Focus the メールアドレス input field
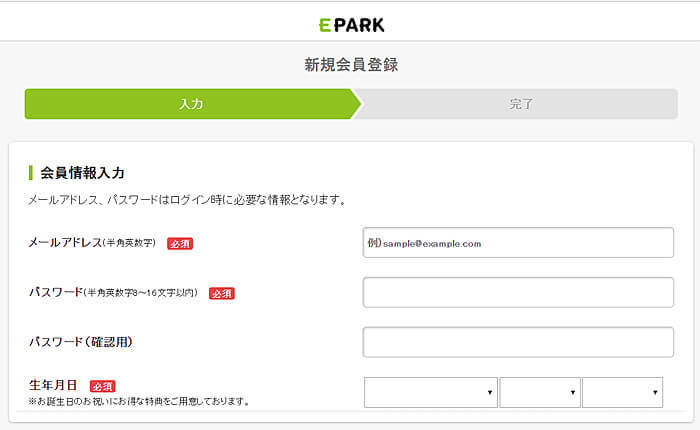Screen dimensions: 700x430 pos(518,243)
